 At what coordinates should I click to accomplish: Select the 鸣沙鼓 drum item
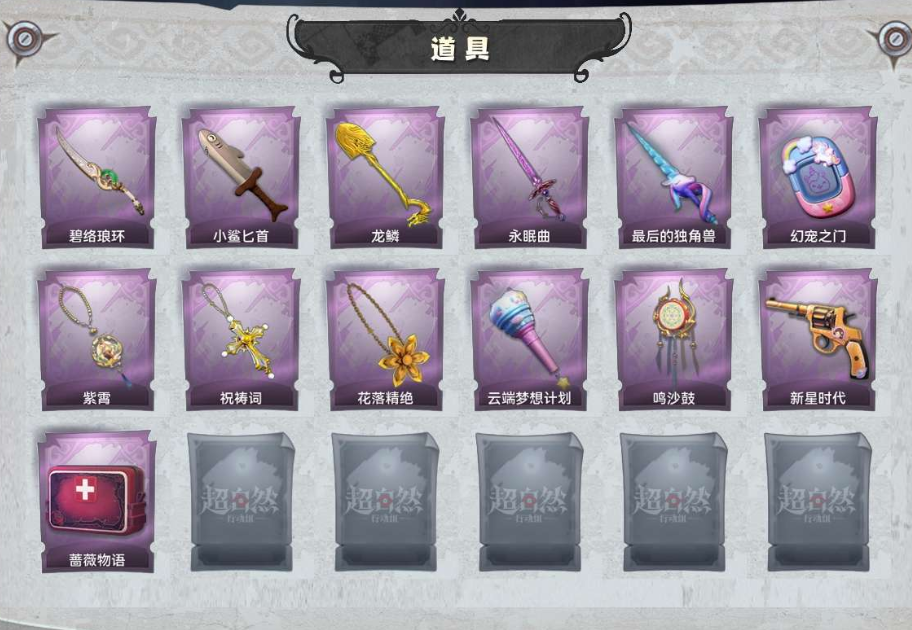click(674, 340)
